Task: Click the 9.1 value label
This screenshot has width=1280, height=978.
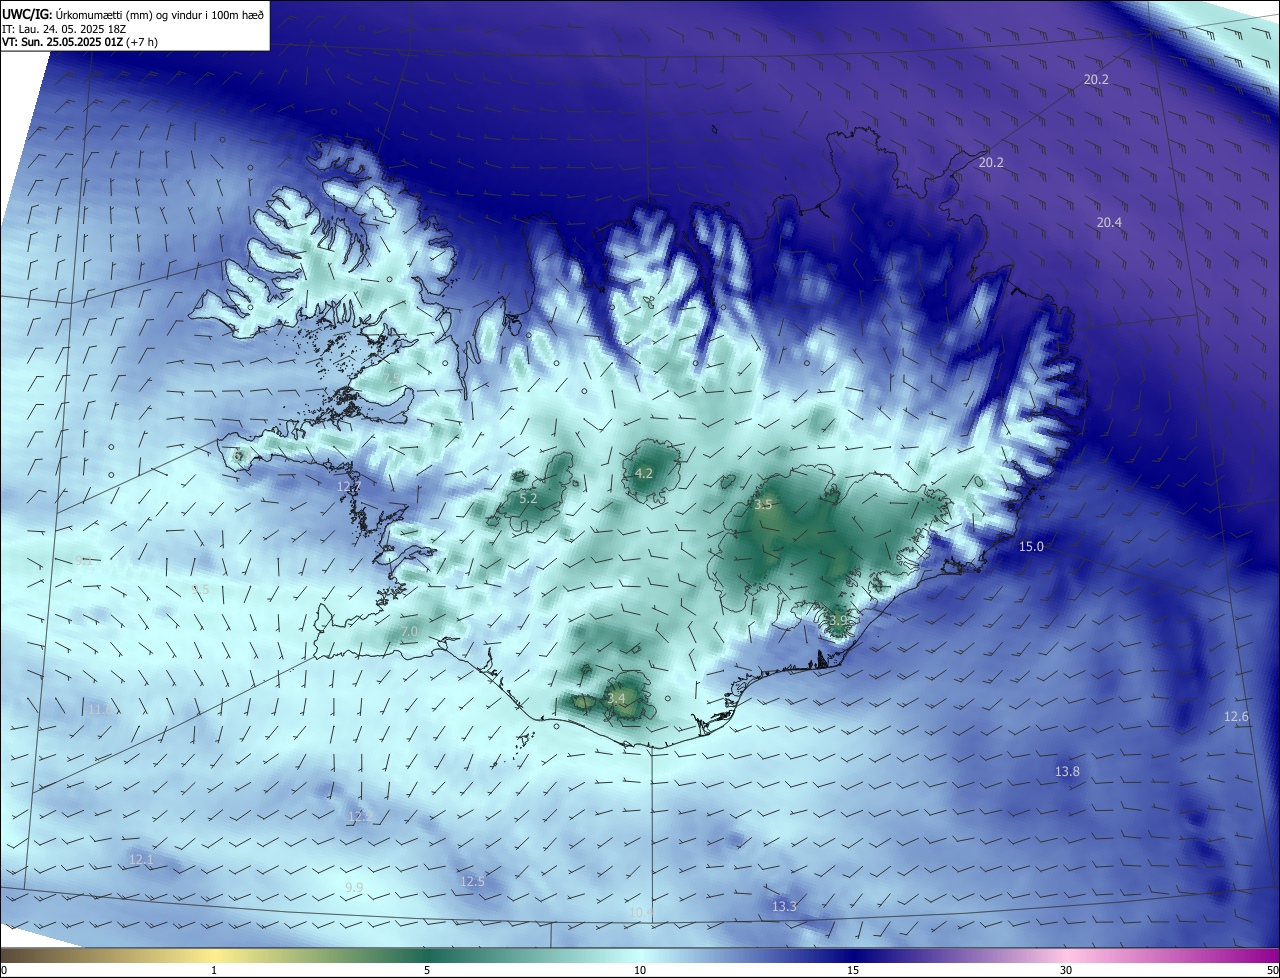Action: pos(83,561)
